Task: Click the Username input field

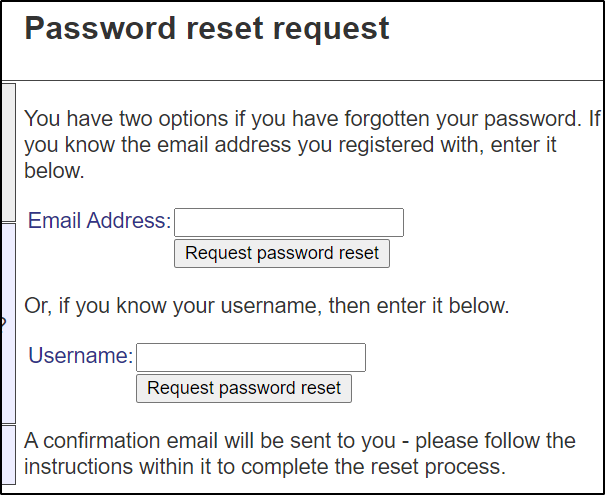Action: coord(250,357)
